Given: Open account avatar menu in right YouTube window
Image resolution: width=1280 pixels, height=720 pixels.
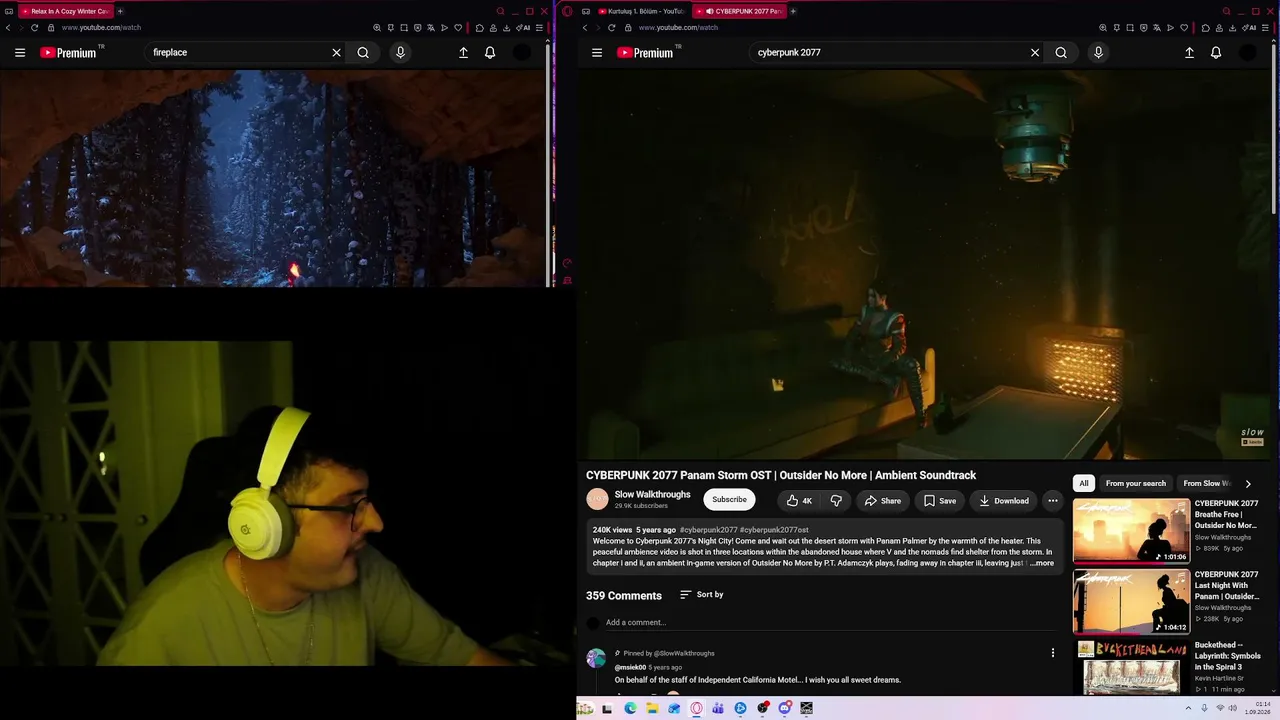Looking at the screenshot, I should click(1248, 53).
